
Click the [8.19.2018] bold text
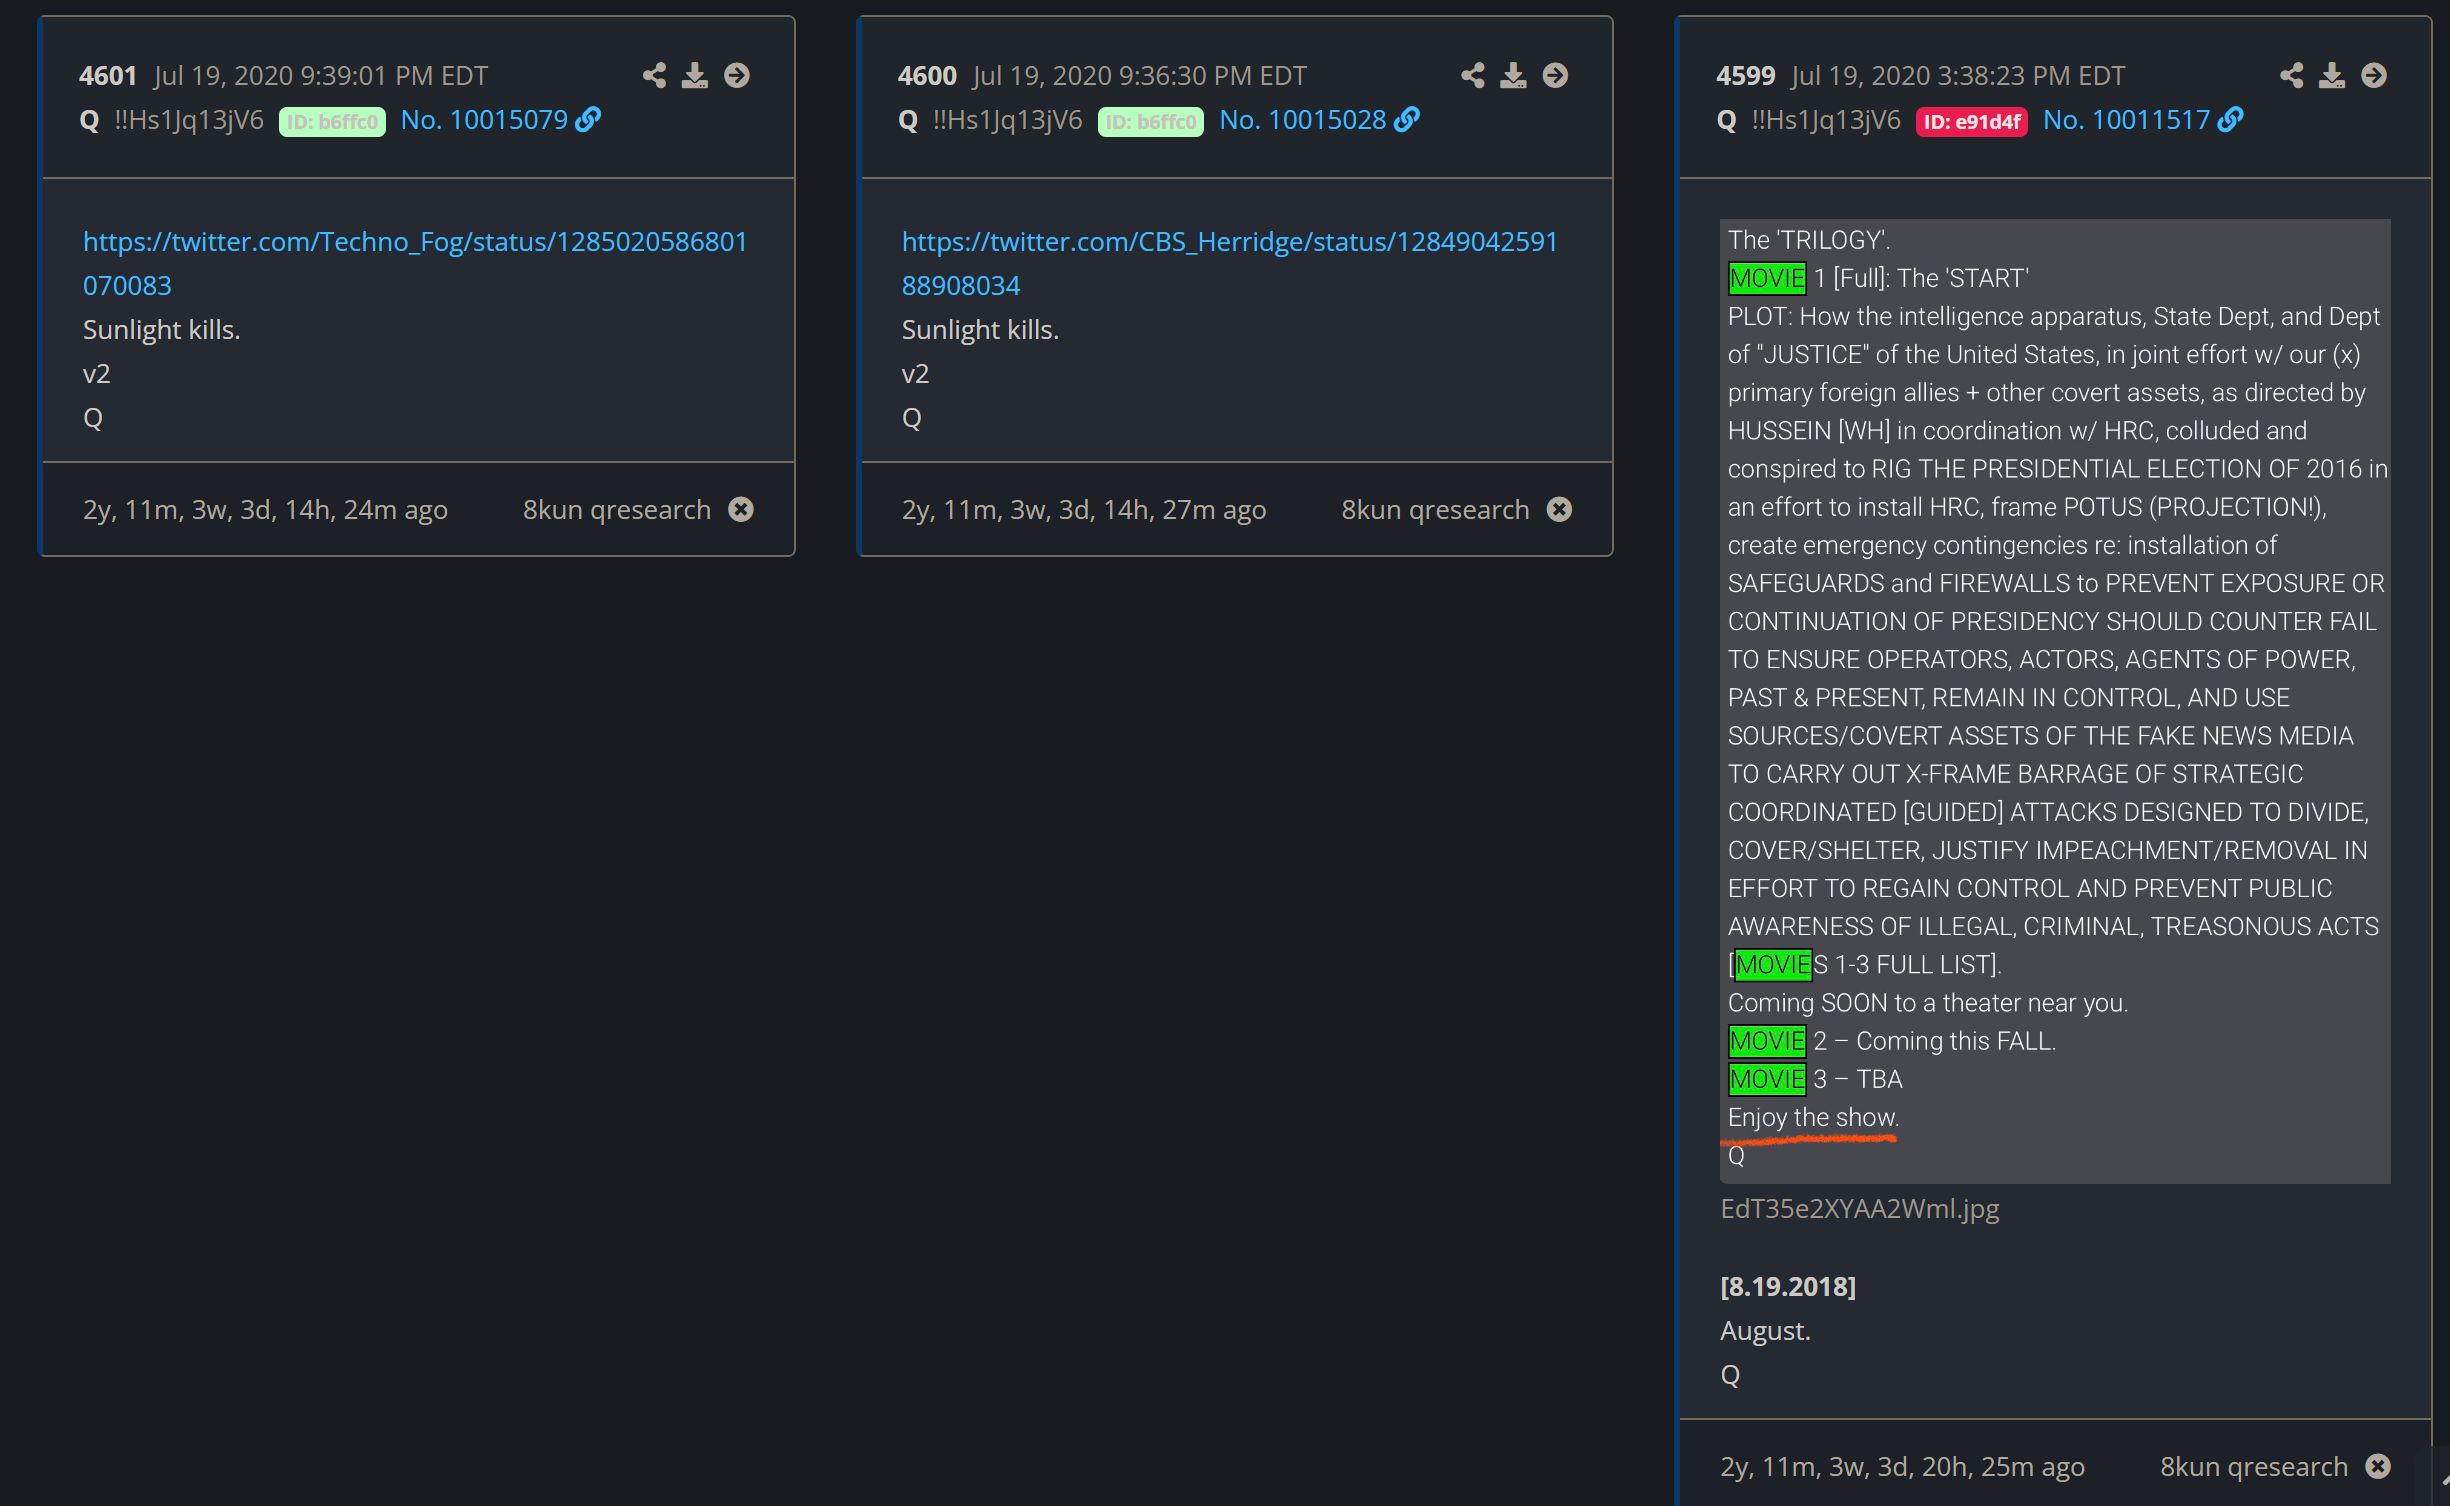click(x=1788, y=1287)
